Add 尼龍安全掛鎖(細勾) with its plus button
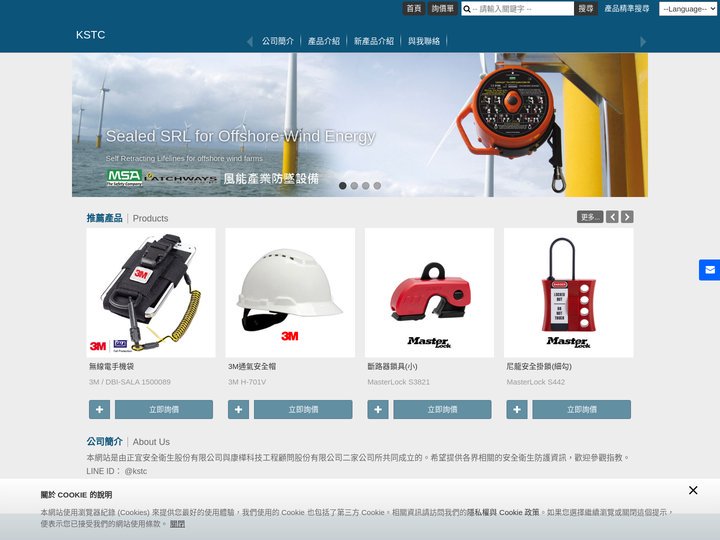The image size is (720, 540). [x=517, y=409]
